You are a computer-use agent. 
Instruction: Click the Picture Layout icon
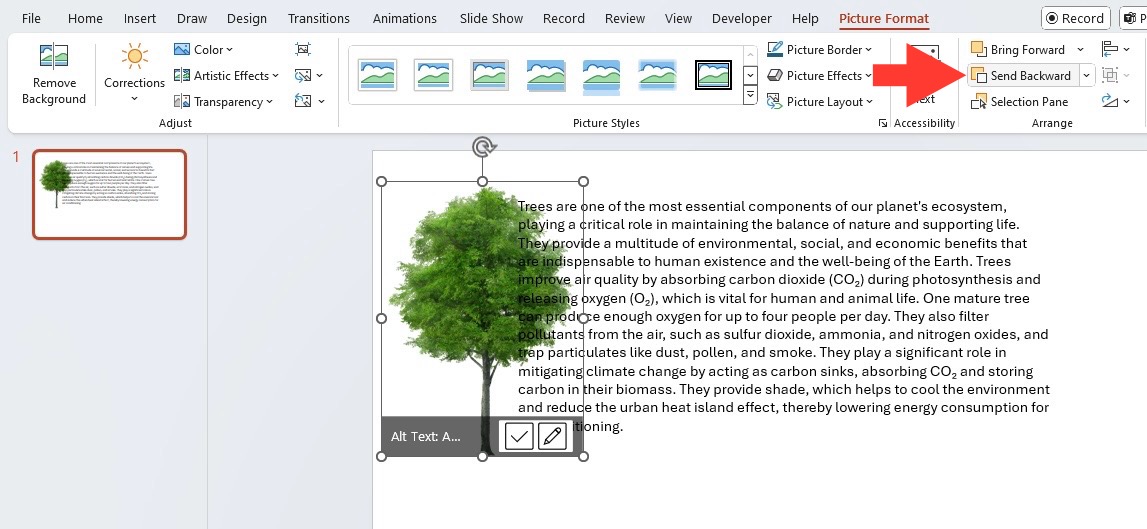[x=775, y=102]
